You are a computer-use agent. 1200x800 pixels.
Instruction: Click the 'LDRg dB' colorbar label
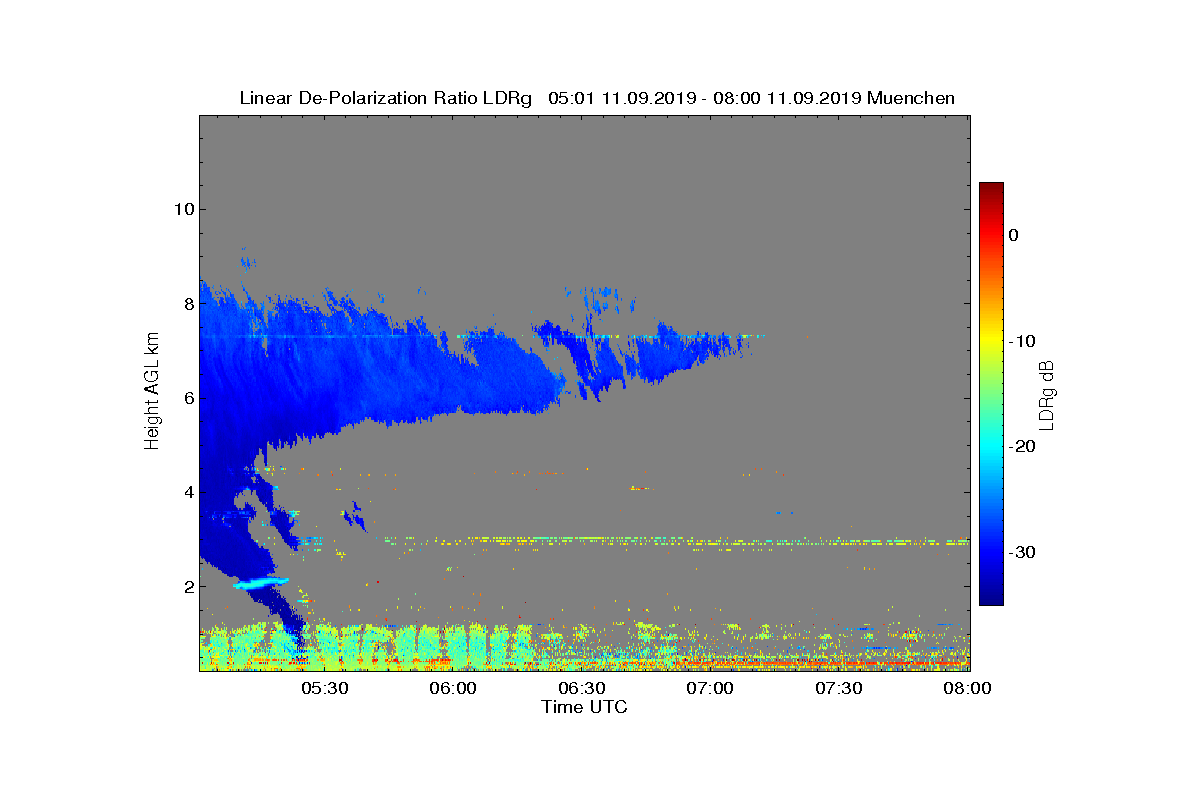(1046, 394)
